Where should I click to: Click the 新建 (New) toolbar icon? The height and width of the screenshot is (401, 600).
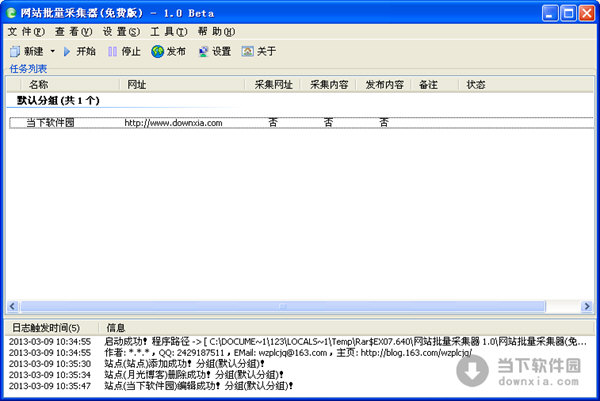click(x=15, y=51)
